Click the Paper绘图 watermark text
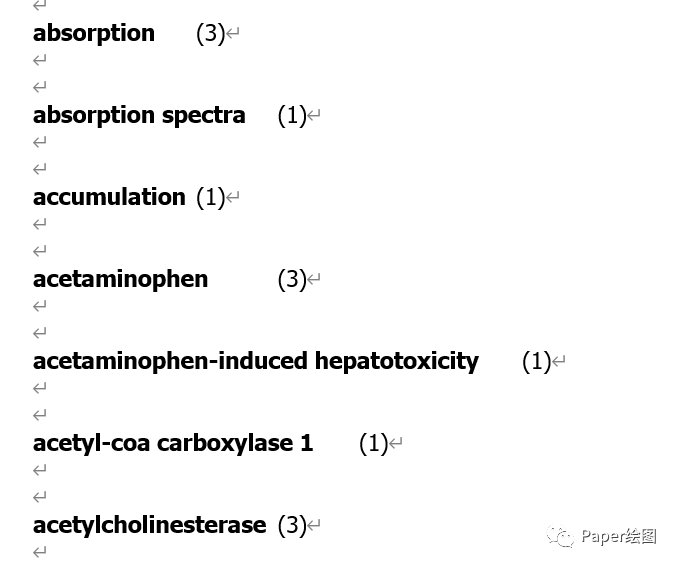Screen dimensions: 678x567 click(619, 536)
